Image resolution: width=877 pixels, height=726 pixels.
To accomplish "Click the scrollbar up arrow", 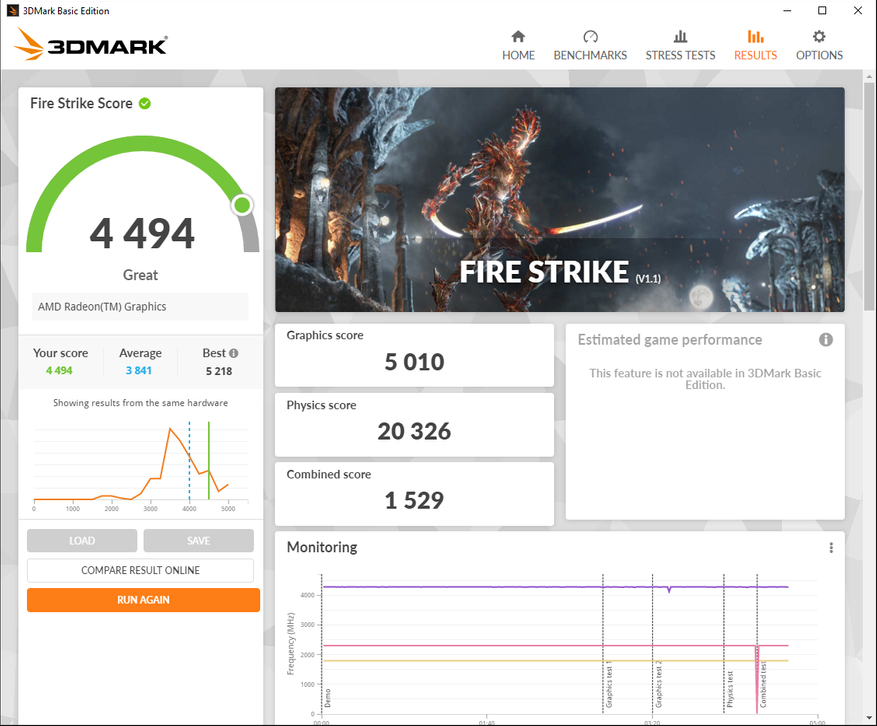I will click(869, 76).
